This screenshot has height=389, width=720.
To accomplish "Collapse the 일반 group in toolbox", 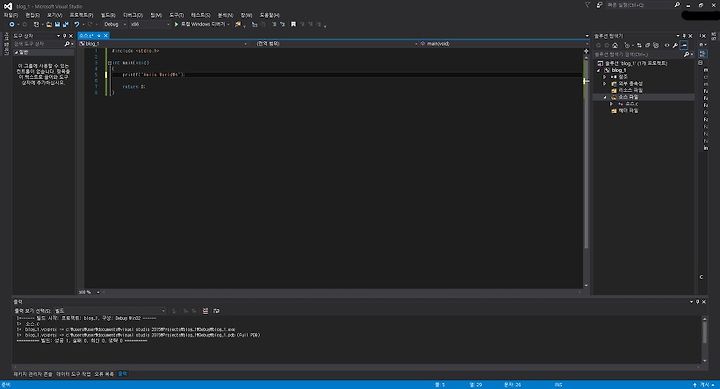I will [x=17, y=52].
